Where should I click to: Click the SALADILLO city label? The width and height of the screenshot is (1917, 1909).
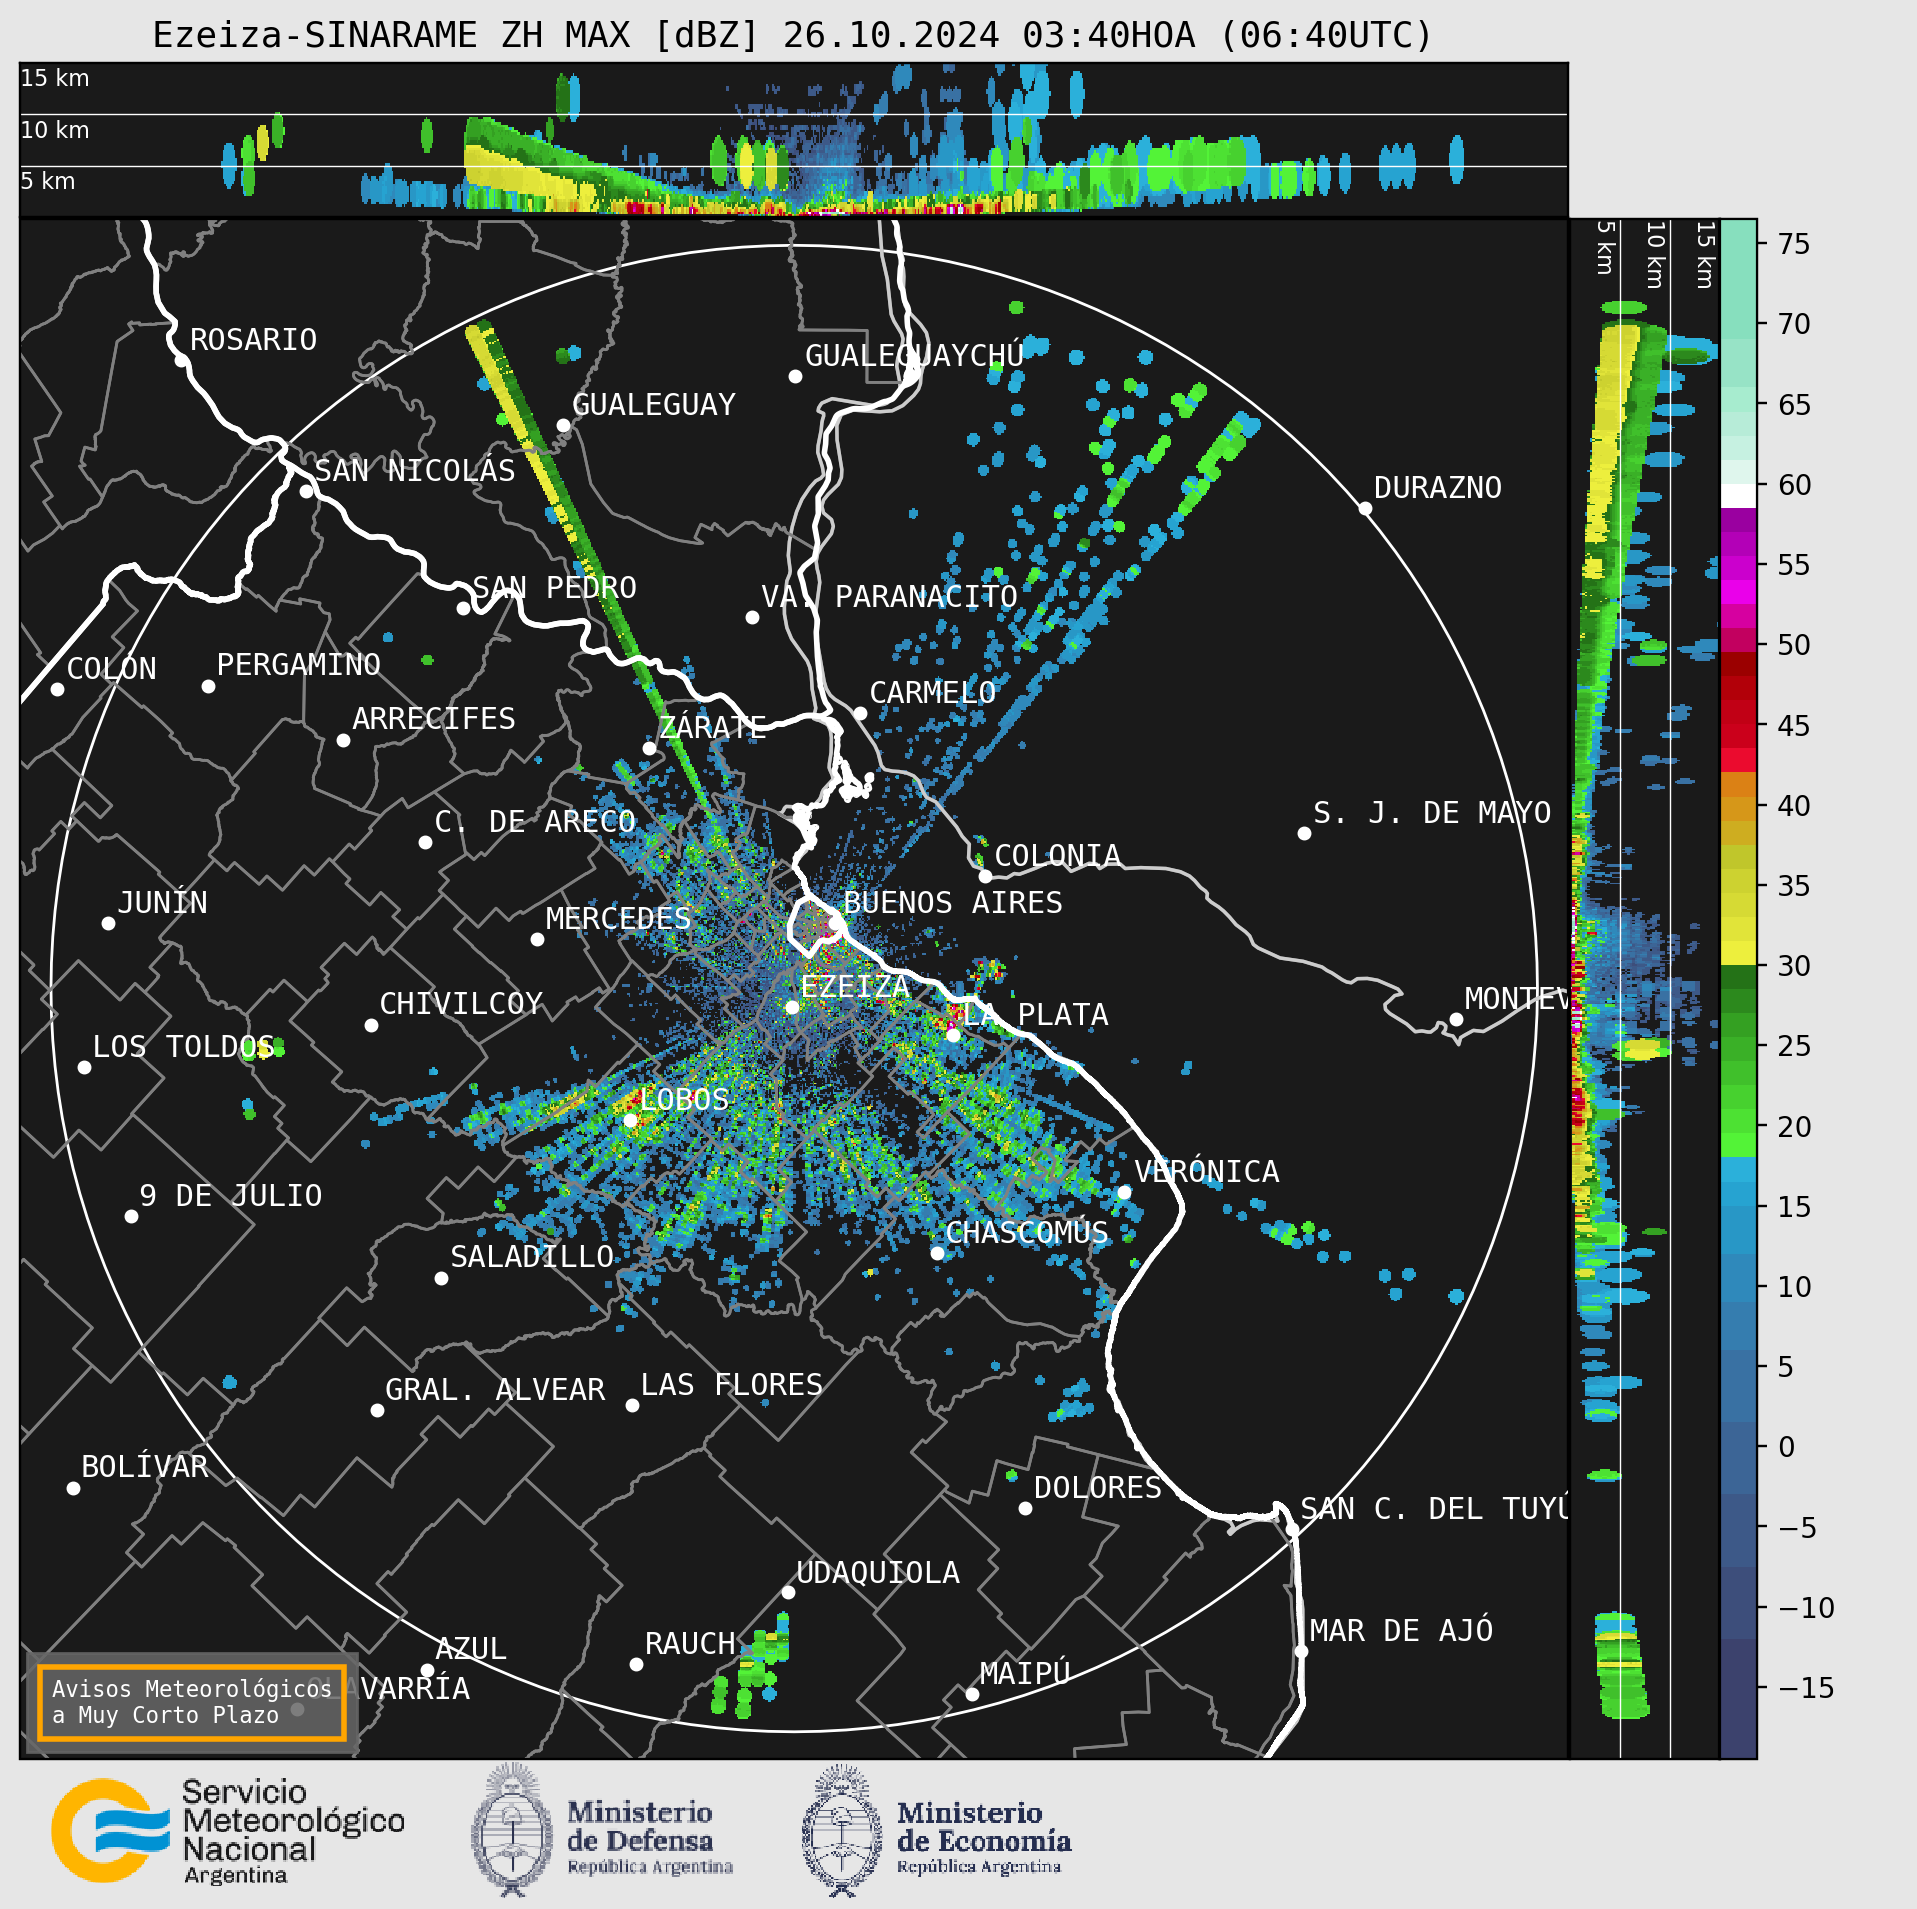[x=532, y=1257]
